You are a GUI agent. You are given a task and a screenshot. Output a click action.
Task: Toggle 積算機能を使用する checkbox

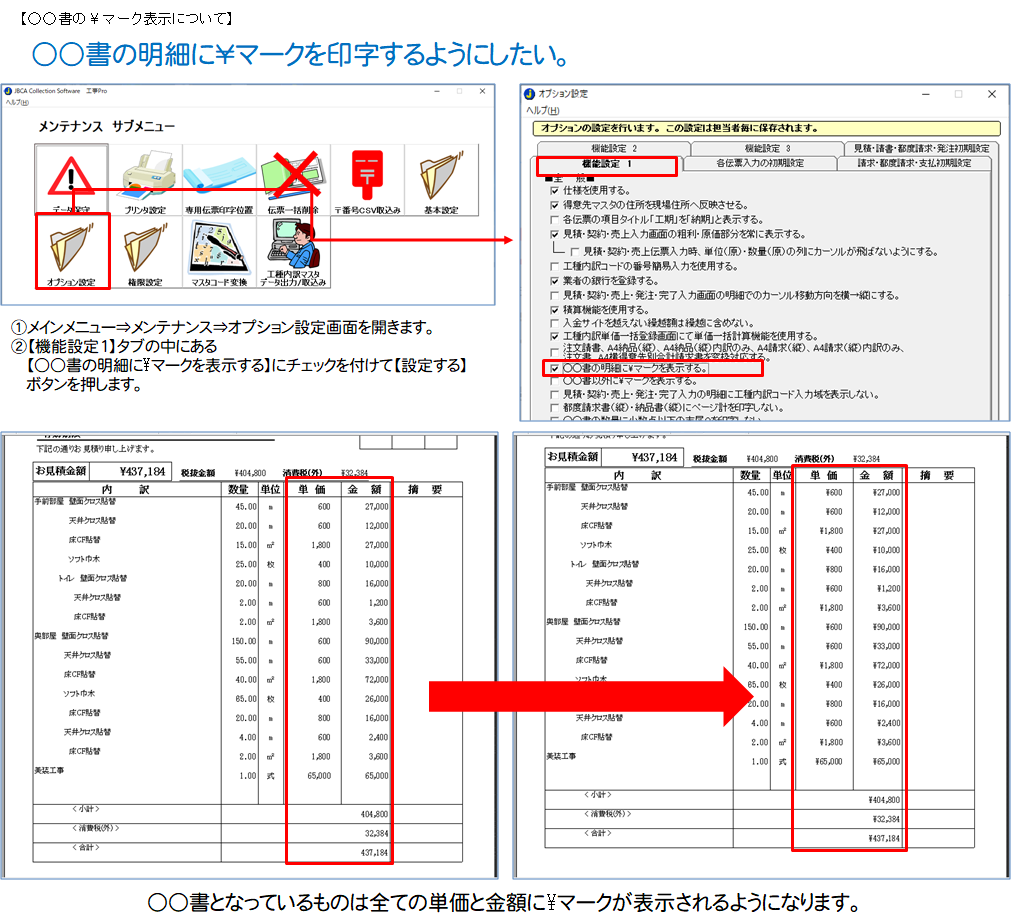click(x=555, y=310)
